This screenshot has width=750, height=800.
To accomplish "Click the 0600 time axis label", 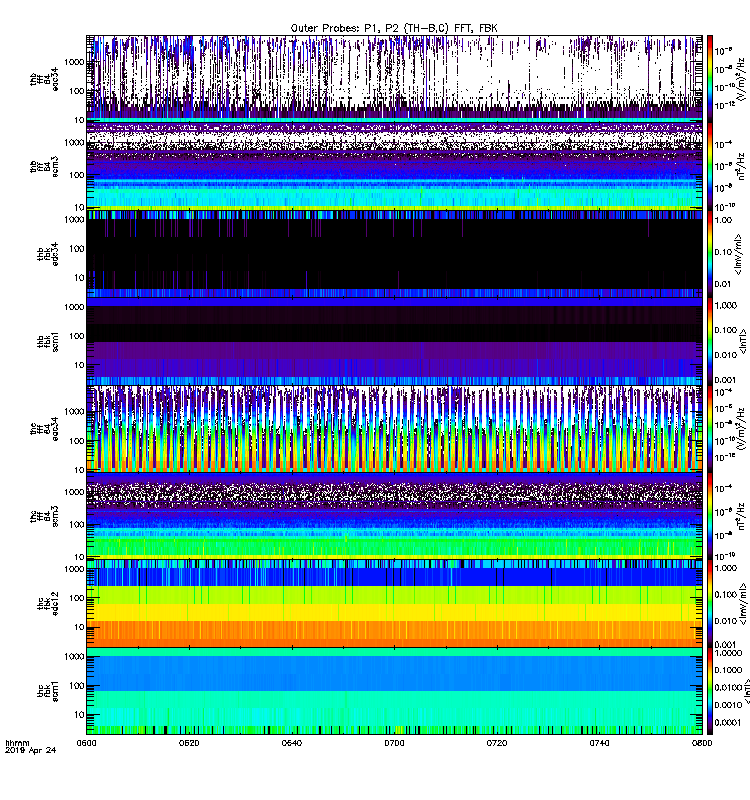I will tap(86, 743).
